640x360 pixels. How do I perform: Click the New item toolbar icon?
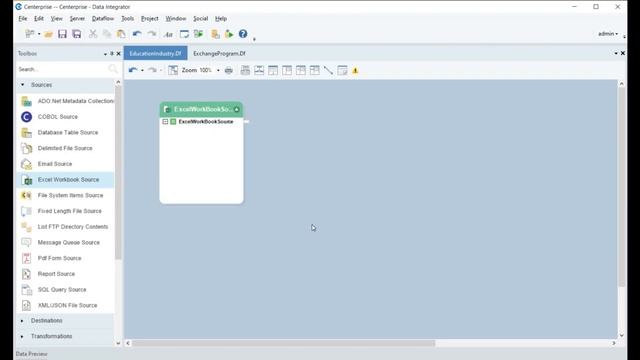(29, 34)
